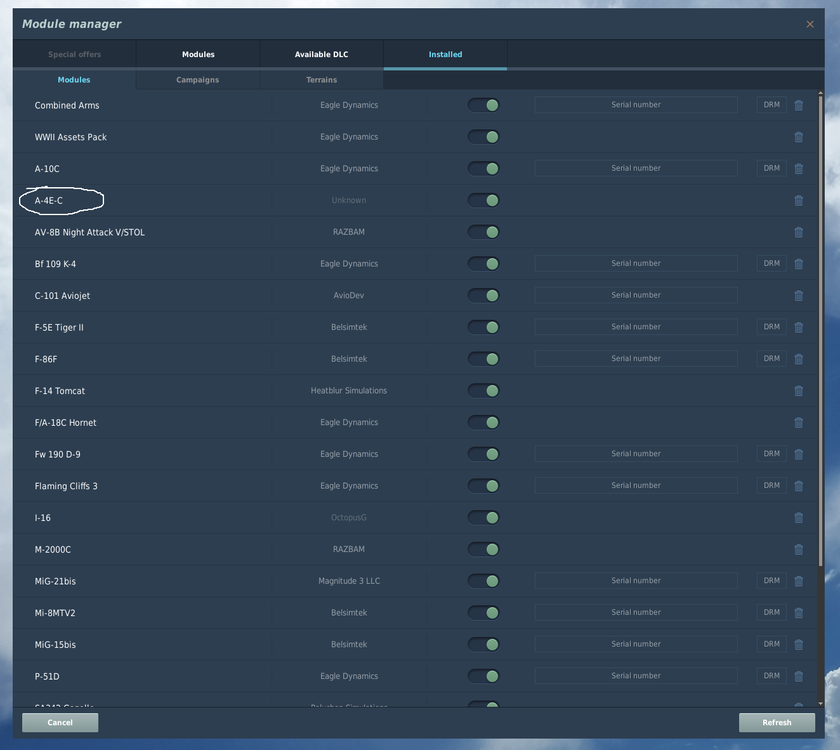Toggle the AV-8B Night Attack switch
Screen dimensions: 840x750
(x=483, y=232)
